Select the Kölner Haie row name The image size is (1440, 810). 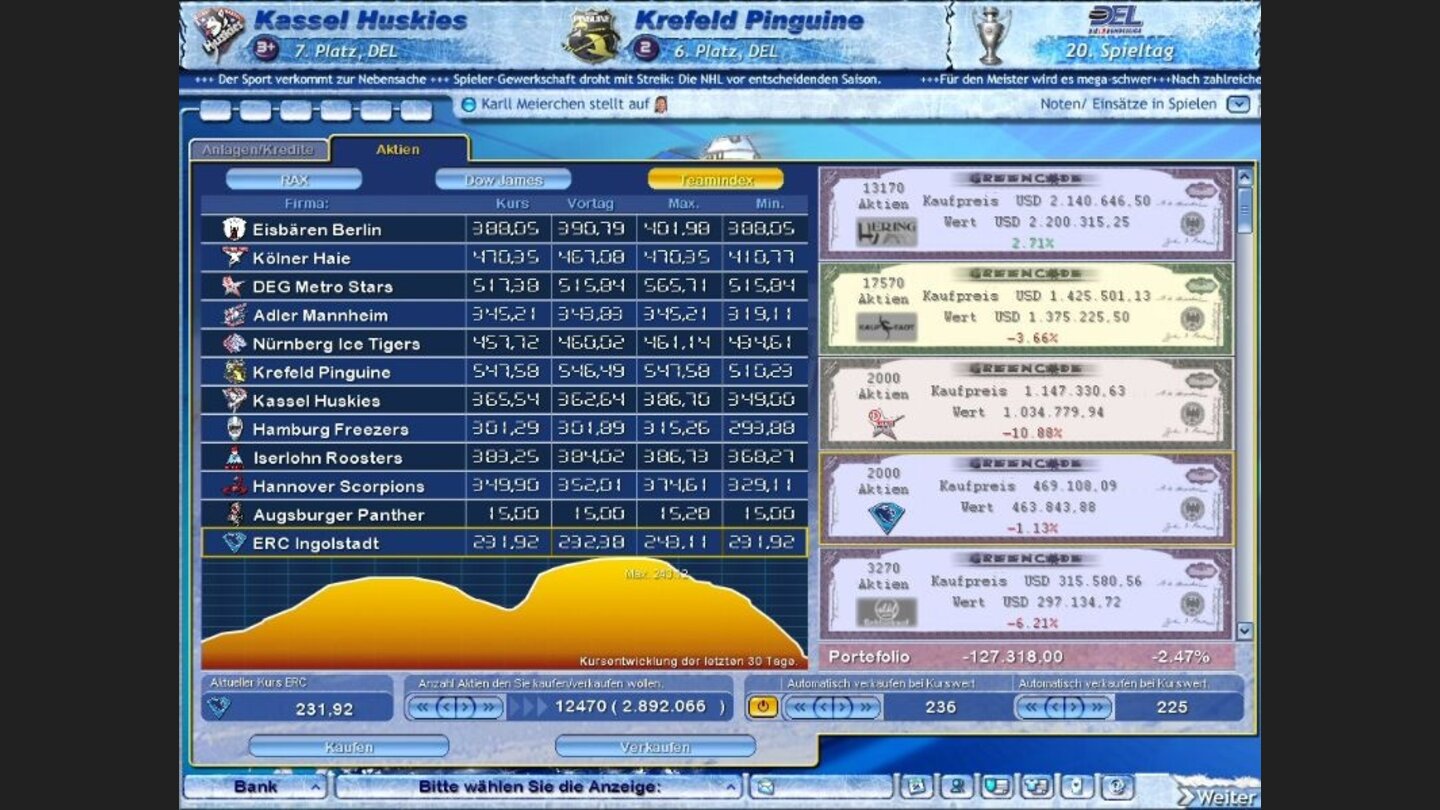click(x=301, y=258)
